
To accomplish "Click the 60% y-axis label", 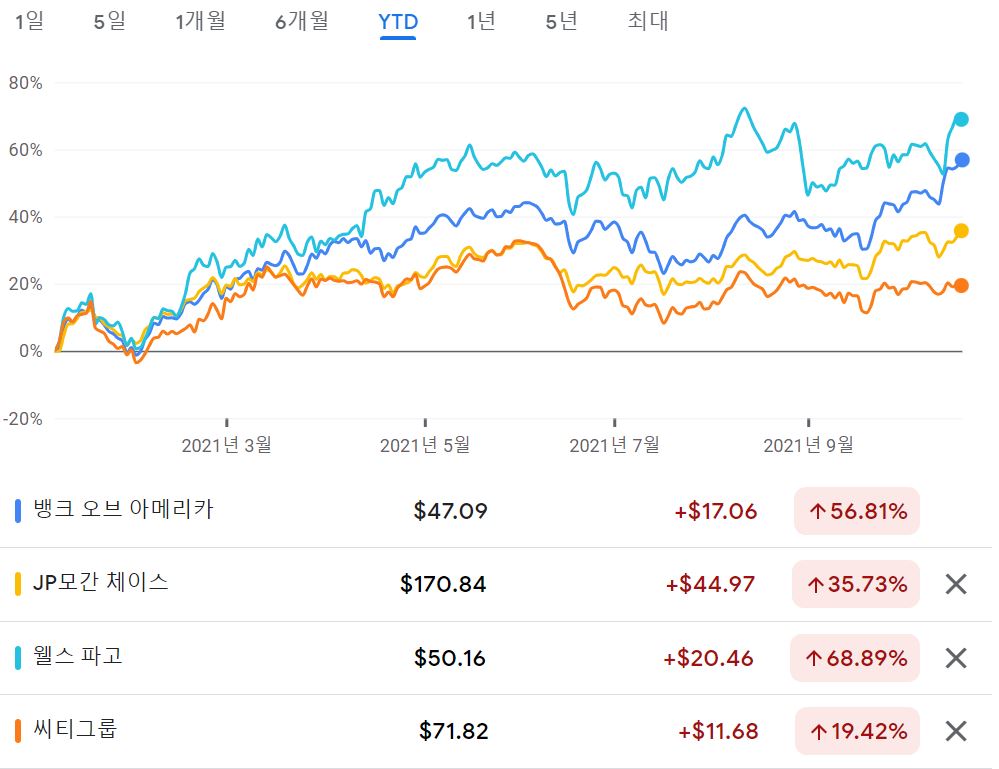I will coord(25,150).
